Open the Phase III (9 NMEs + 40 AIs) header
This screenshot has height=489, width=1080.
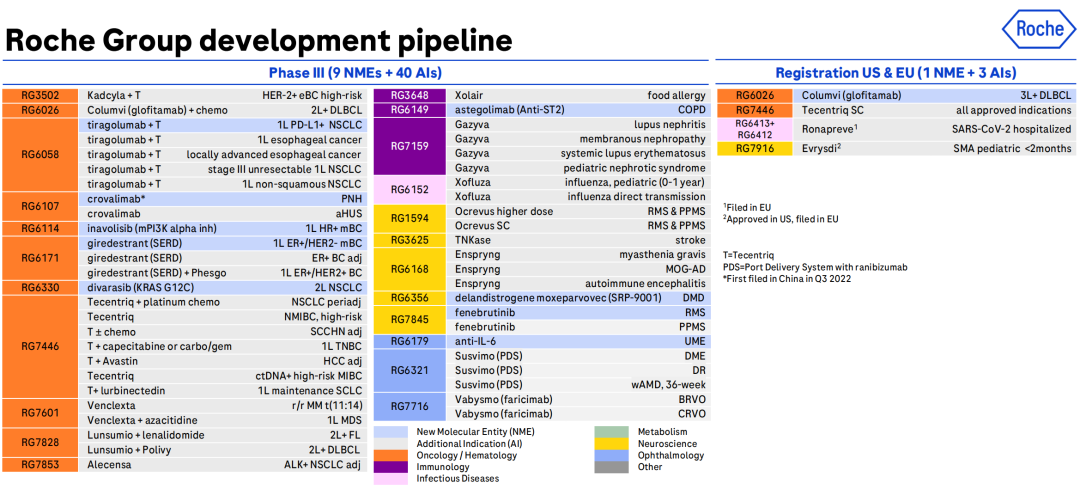[x=355, y=73]
